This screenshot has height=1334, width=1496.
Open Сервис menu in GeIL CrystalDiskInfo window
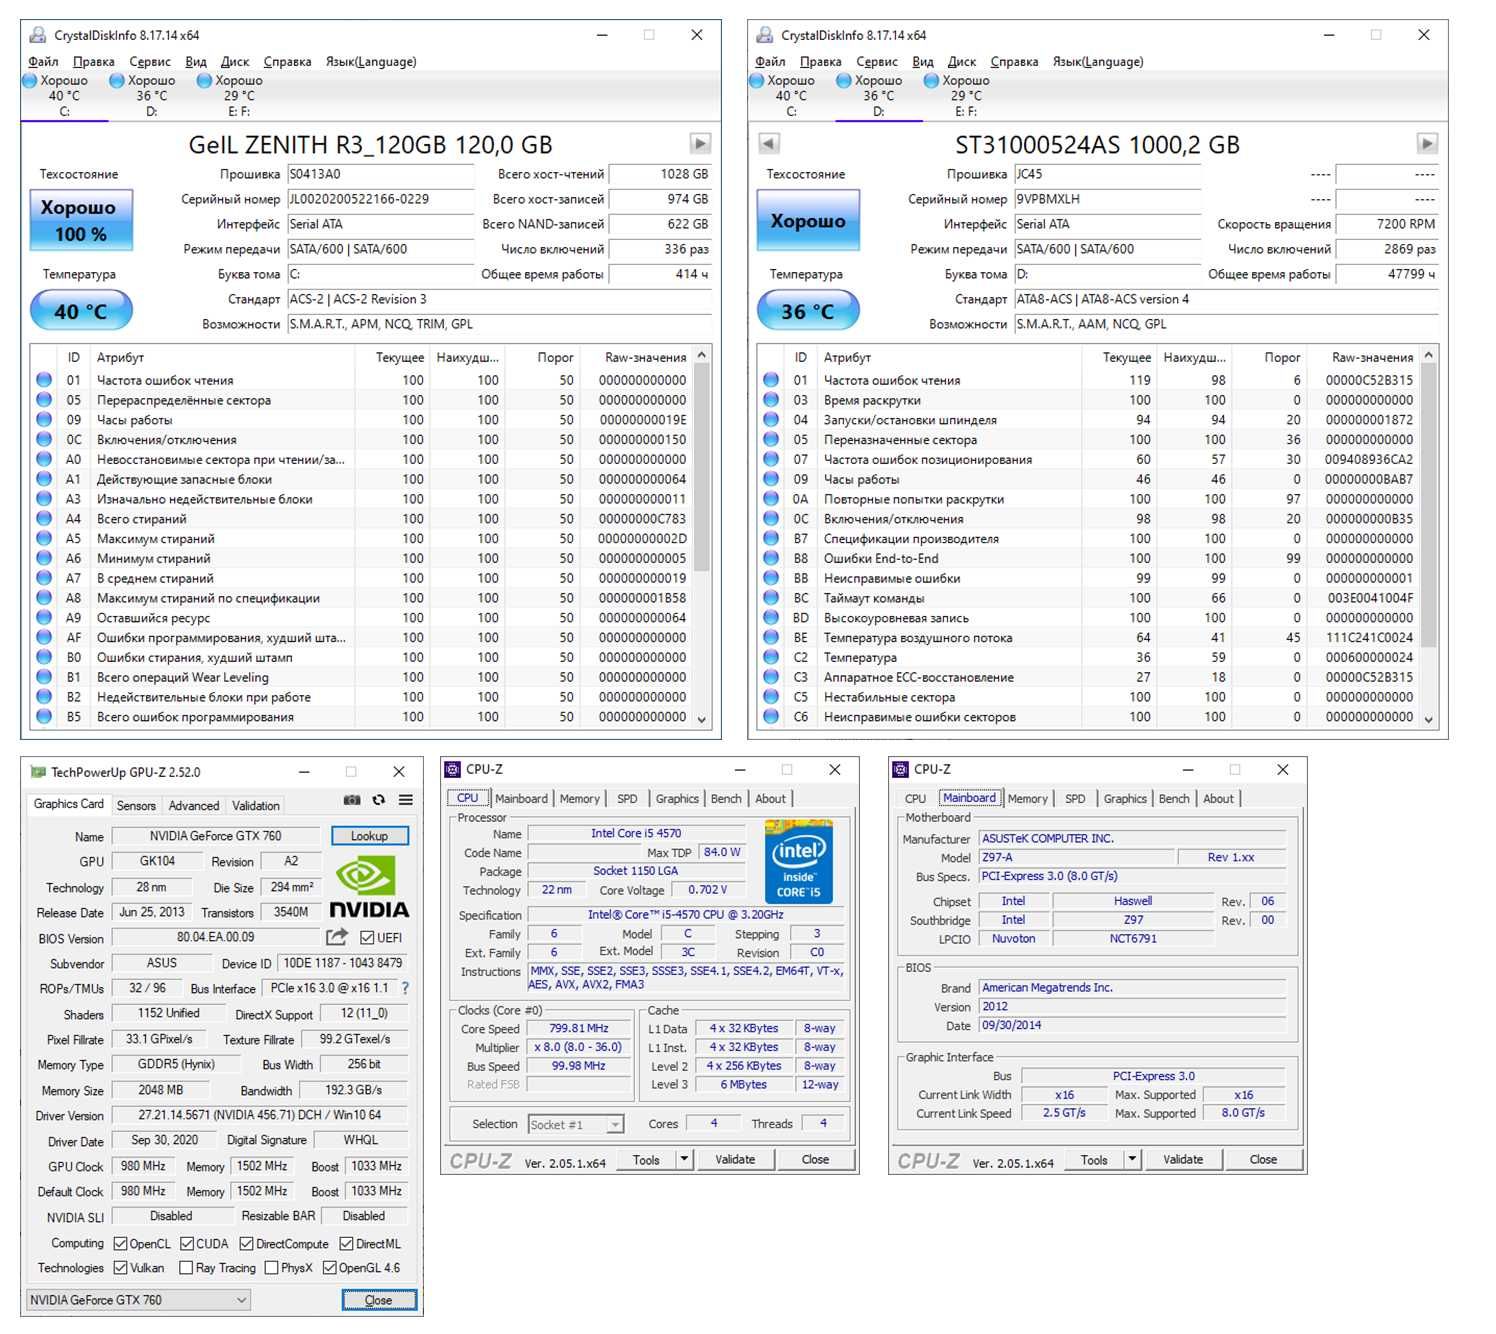click(x=150, y=61)
